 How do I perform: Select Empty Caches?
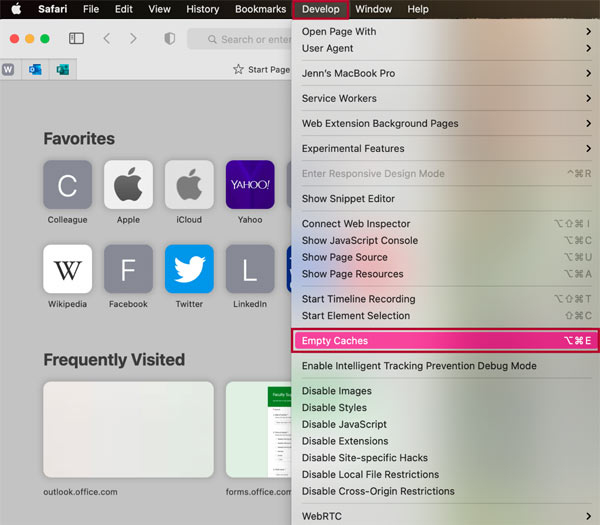tap(445, 341)
